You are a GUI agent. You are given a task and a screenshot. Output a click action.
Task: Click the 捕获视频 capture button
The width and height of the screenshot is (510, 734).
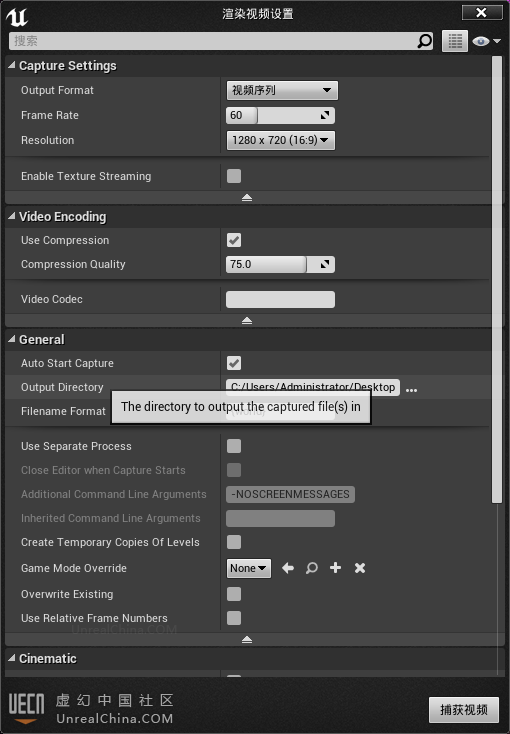coord(464,710)
